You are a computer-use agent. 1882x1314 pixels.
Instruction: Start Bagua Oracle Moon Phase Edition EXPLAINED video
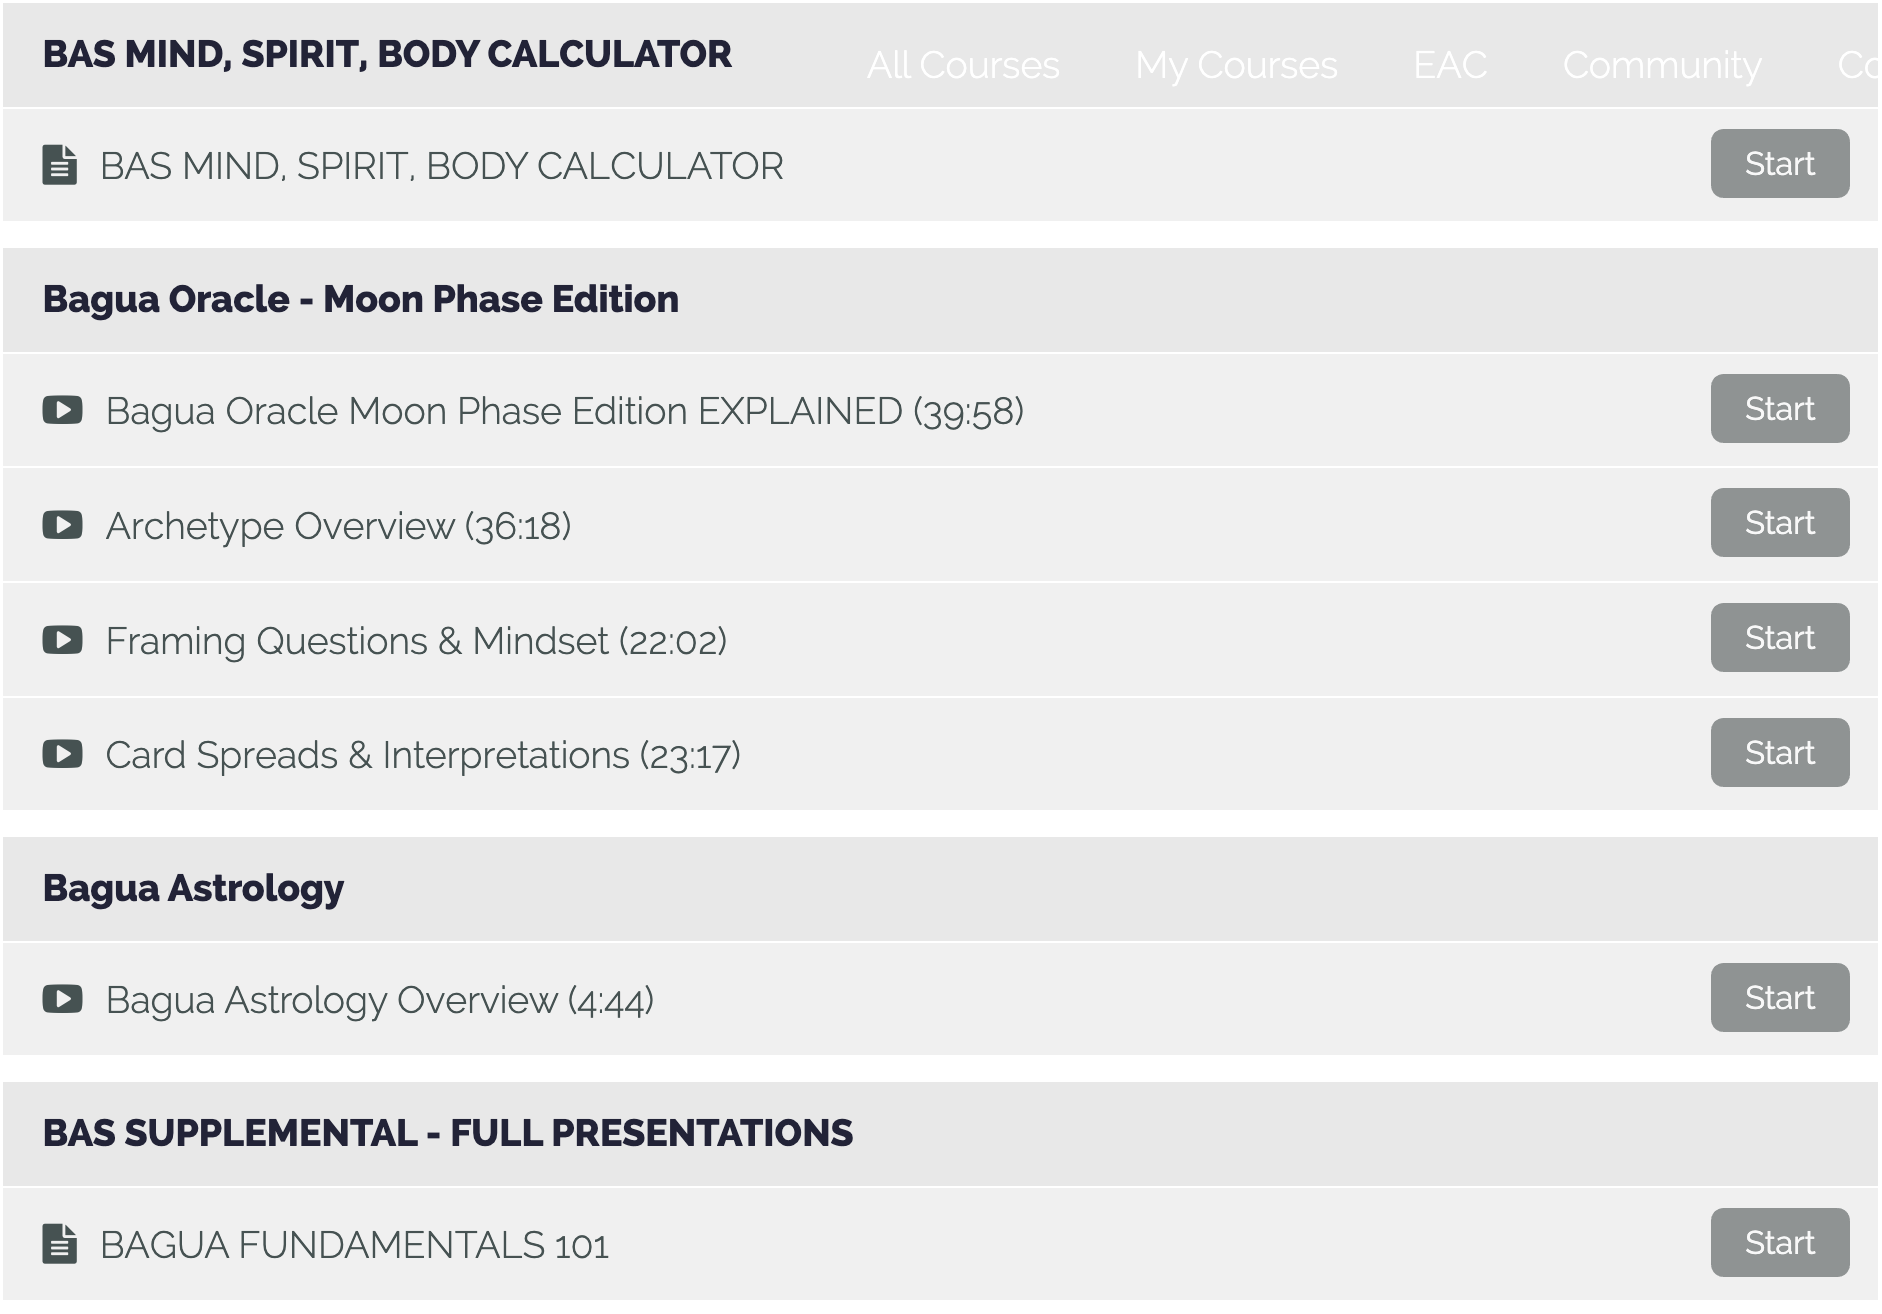click(1779, 409)
